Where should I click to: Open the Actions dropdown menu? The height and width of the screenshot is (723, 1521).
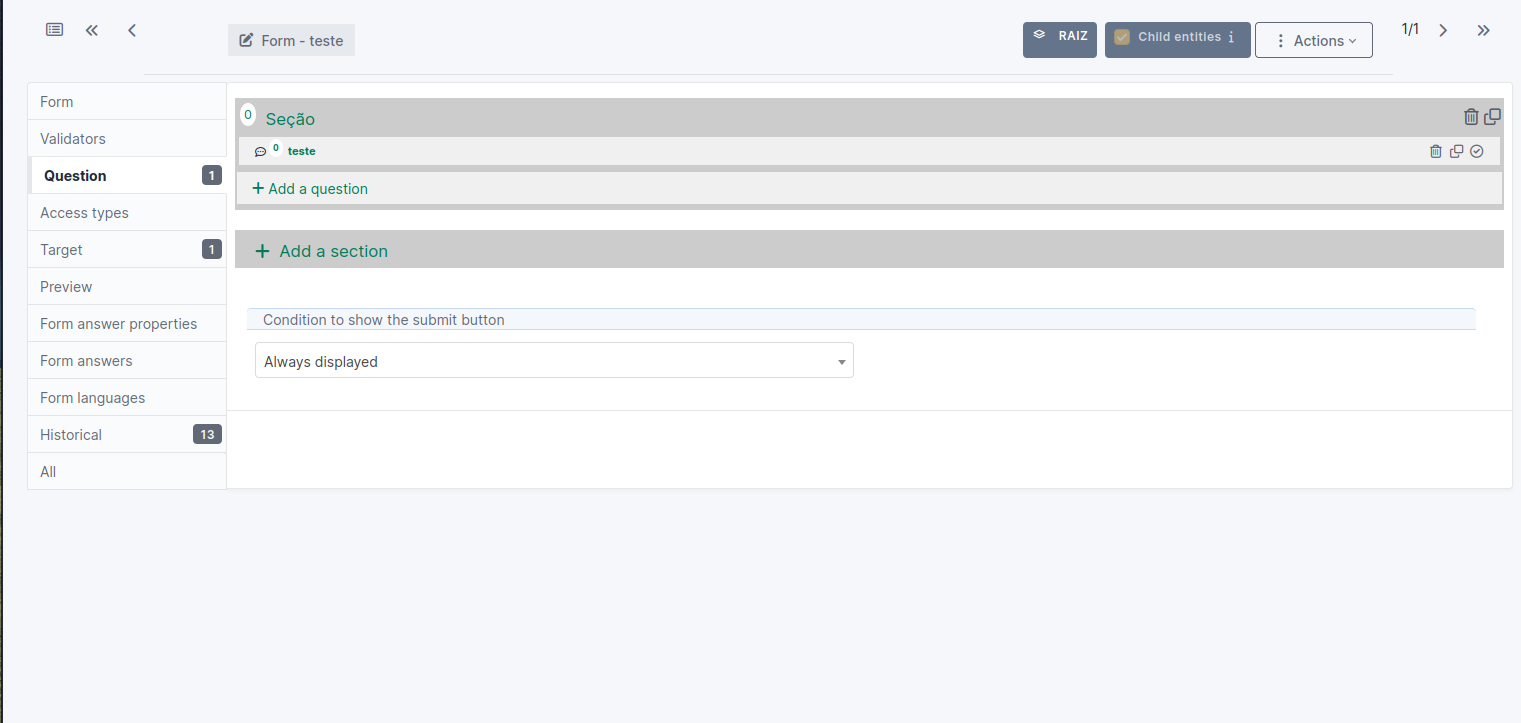[x=1313, y=40]
